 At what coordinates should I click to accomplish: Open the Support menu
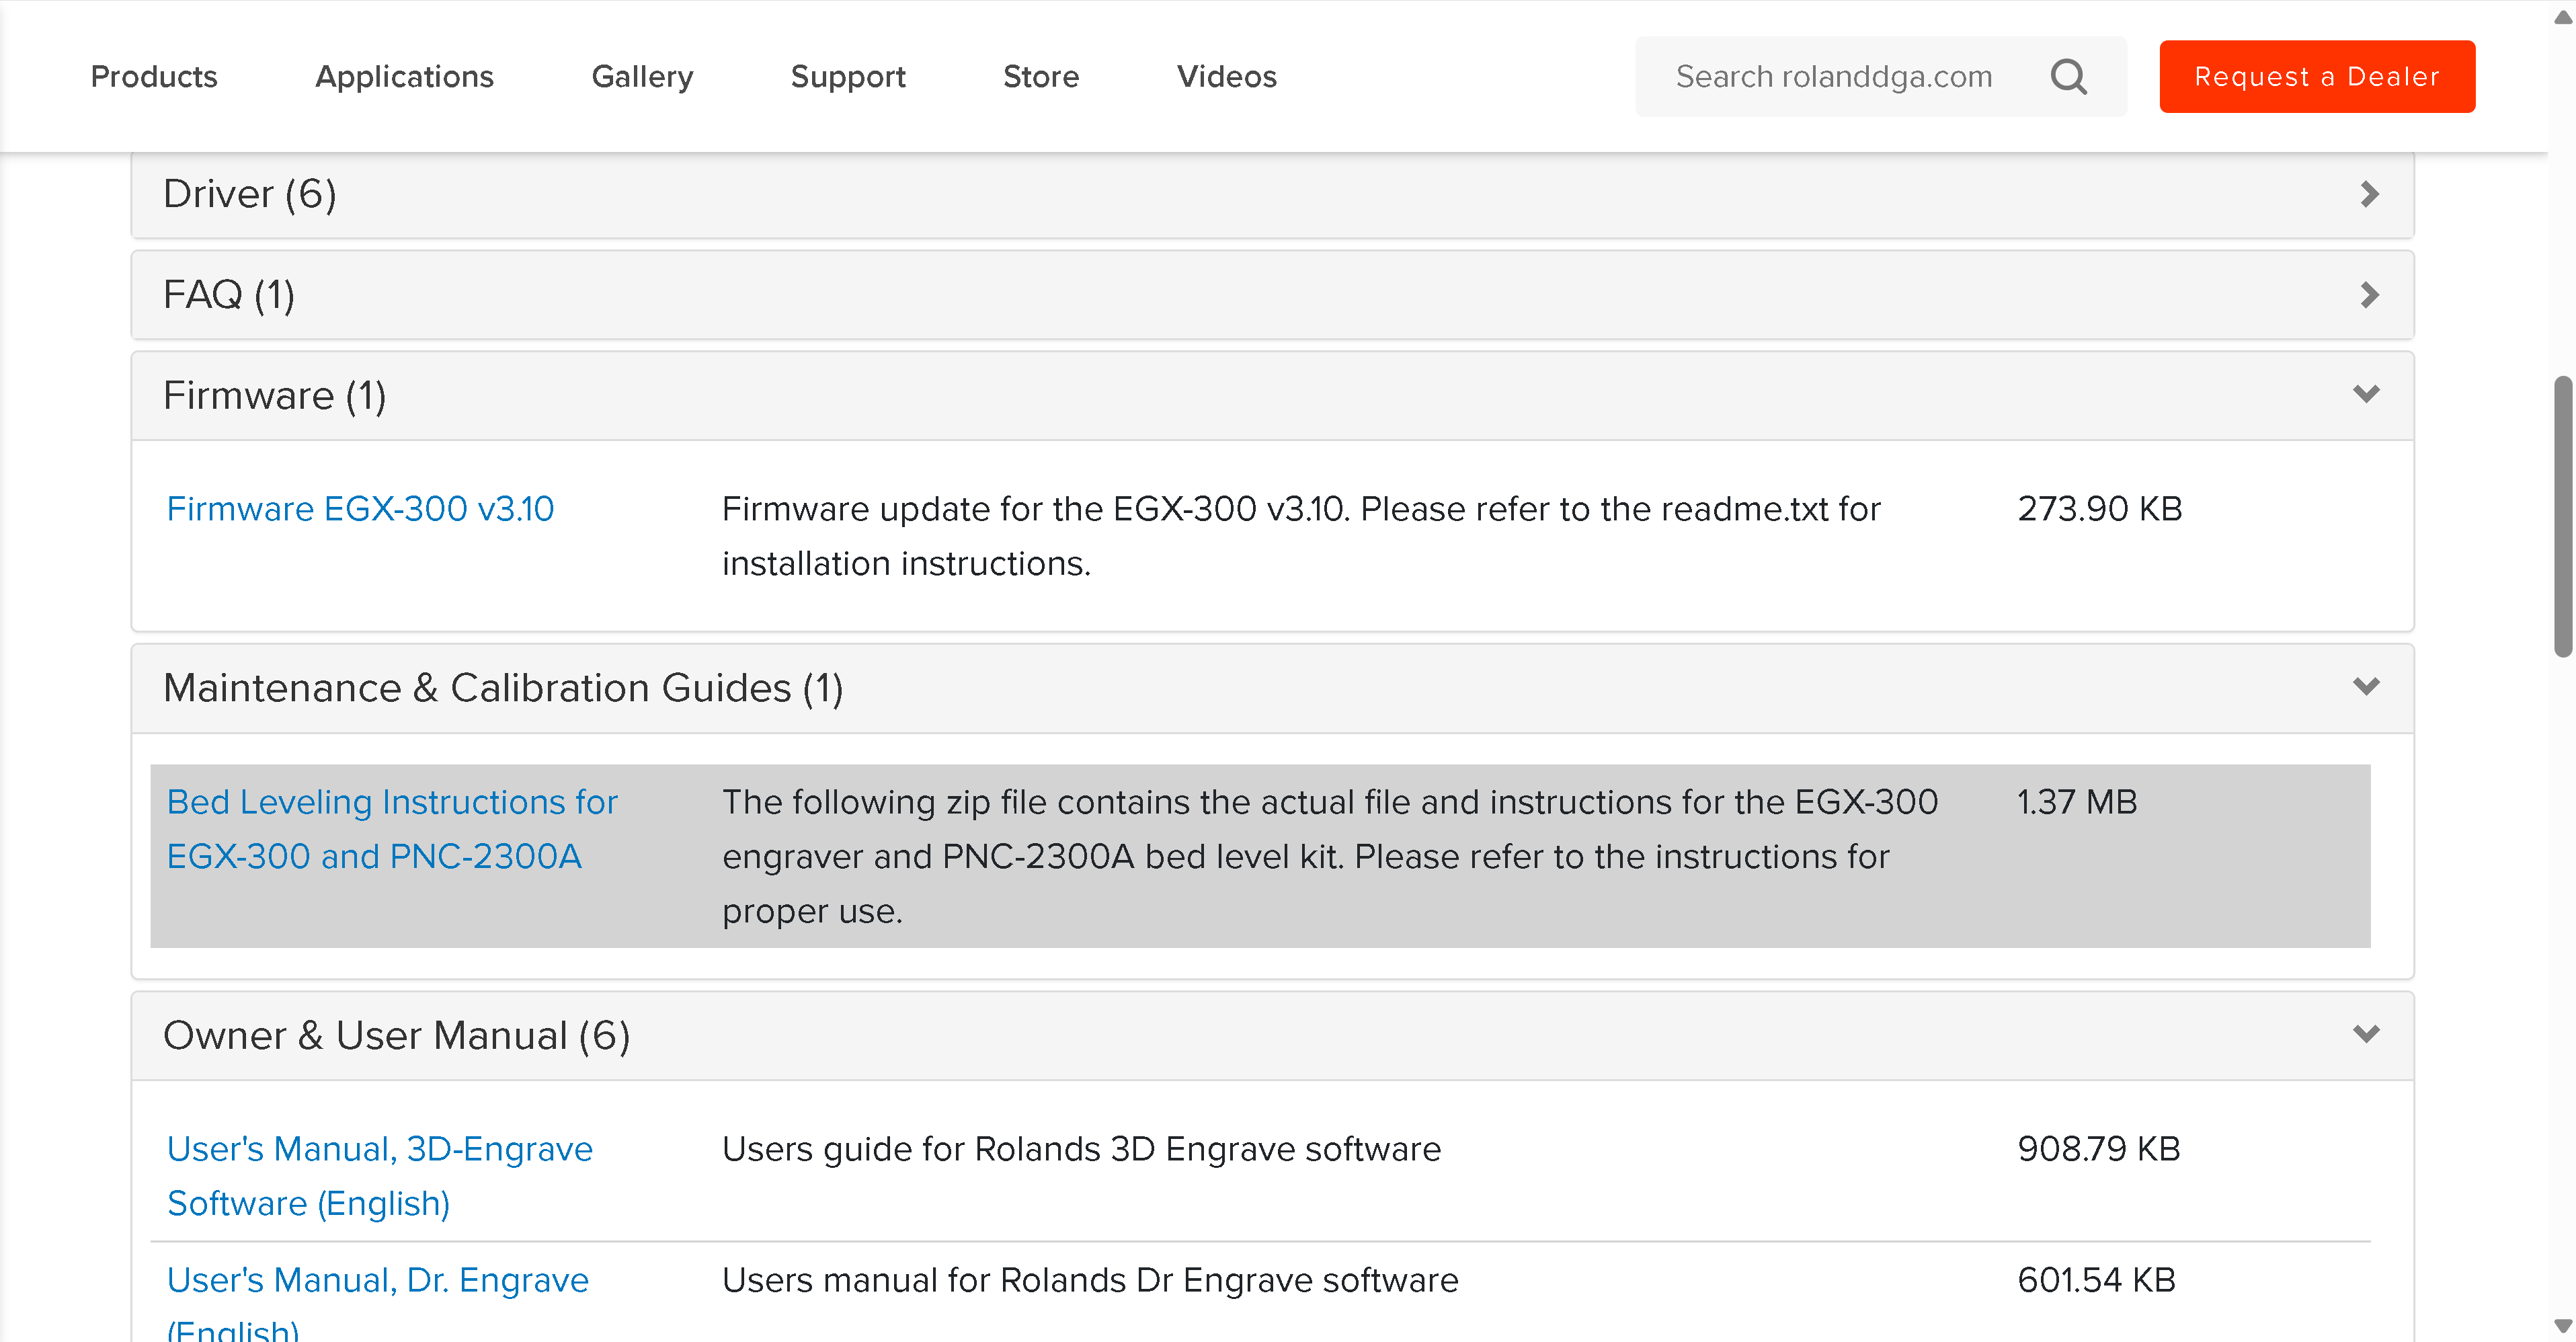[848, 77]
